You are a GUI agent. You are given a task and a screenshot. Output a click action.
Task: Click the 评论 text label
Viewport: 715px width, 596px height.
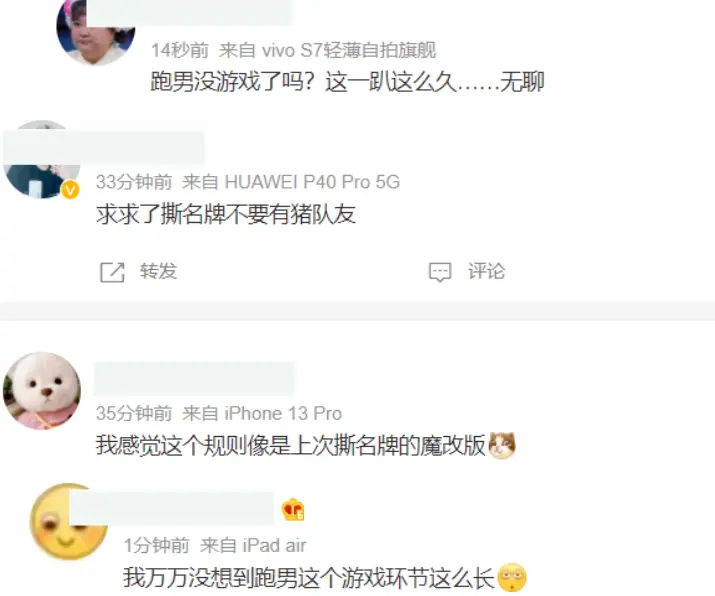pyautogui.click(x=487, y=271)
